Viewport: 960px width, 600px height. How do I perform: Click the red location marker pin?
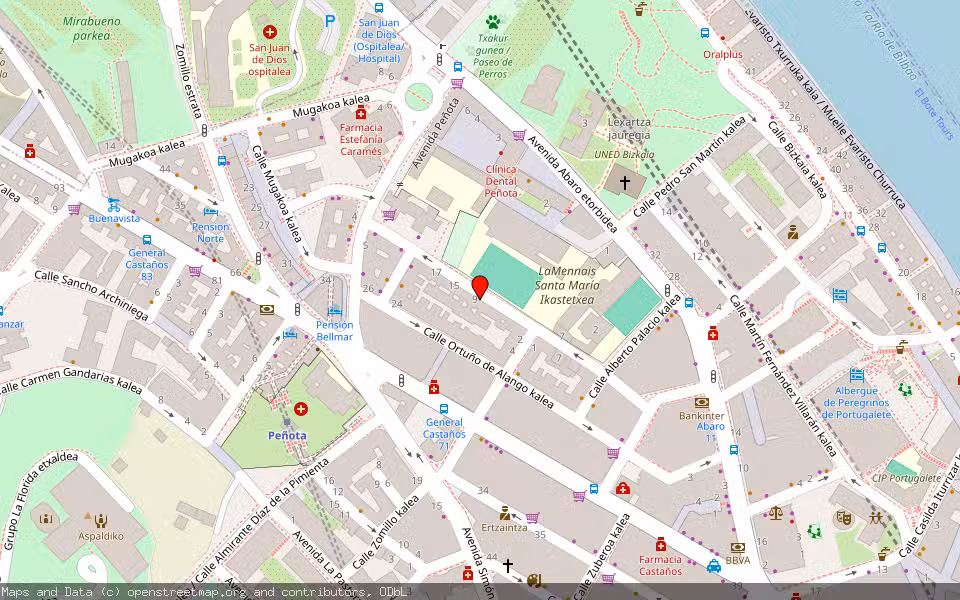(x=480, y=287)
